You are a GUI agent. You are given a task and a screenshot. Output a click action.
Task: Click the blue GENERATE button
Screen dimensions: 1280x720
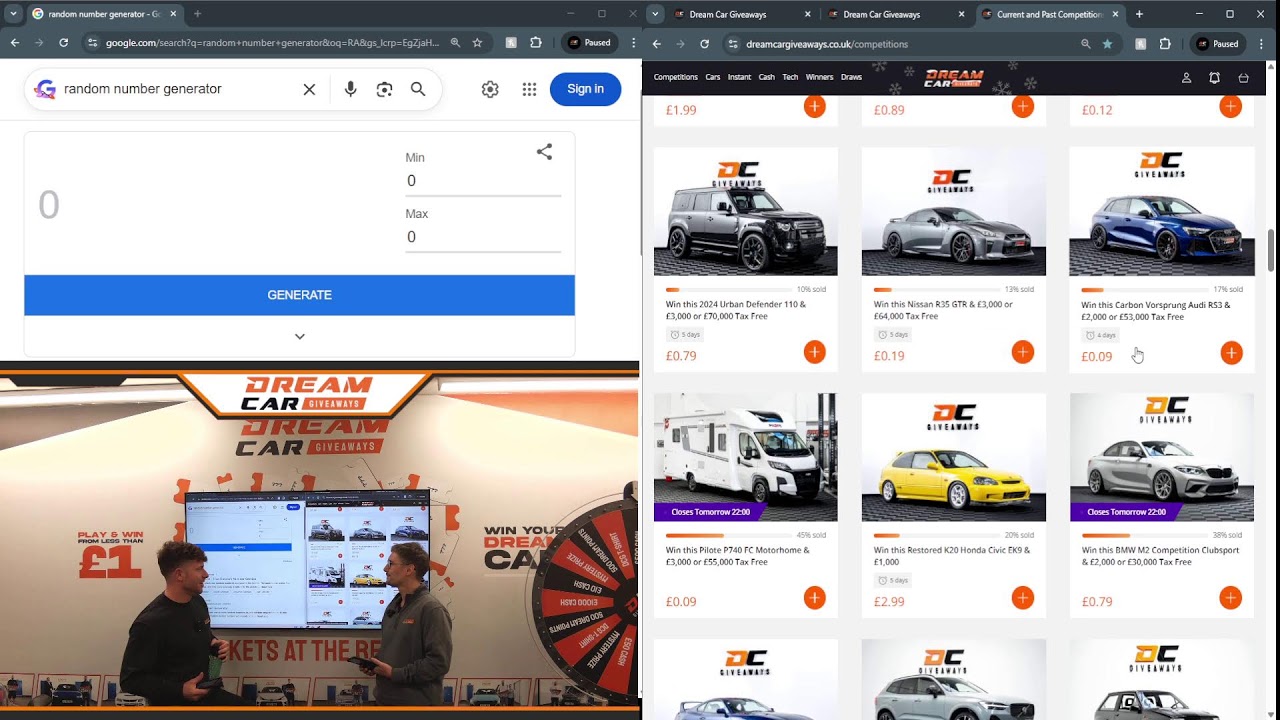299,295
